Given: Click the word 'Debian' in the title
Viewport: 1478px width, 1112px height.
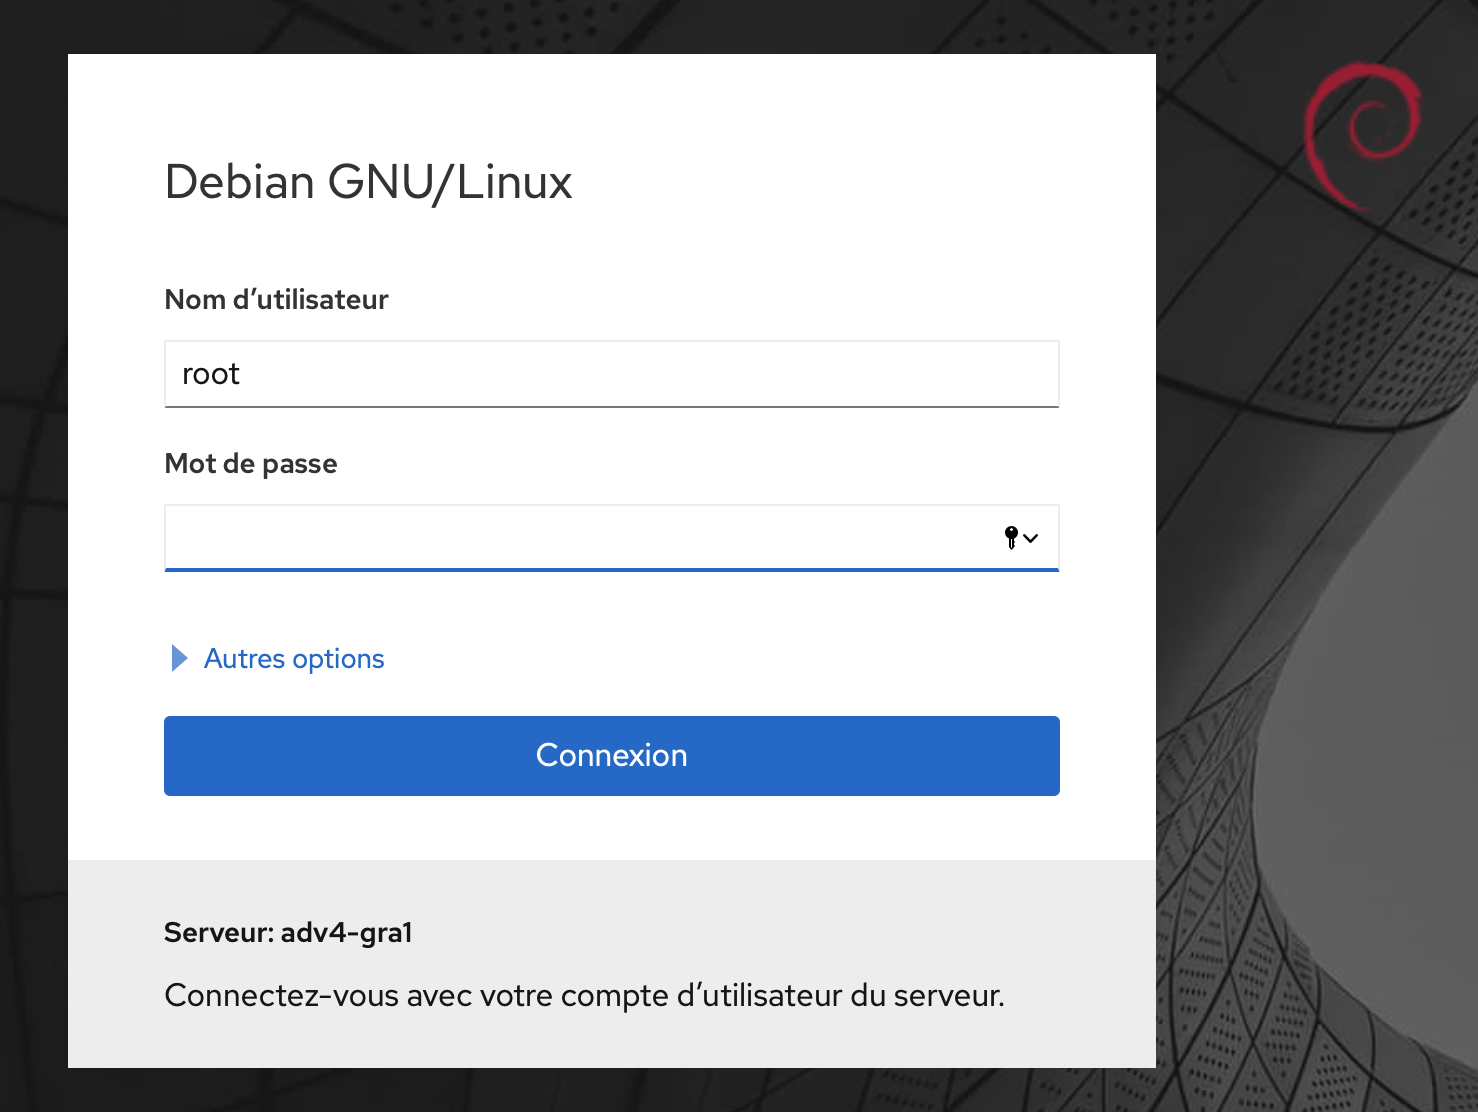Looking at the screenshot, I should tap(240, 182).
